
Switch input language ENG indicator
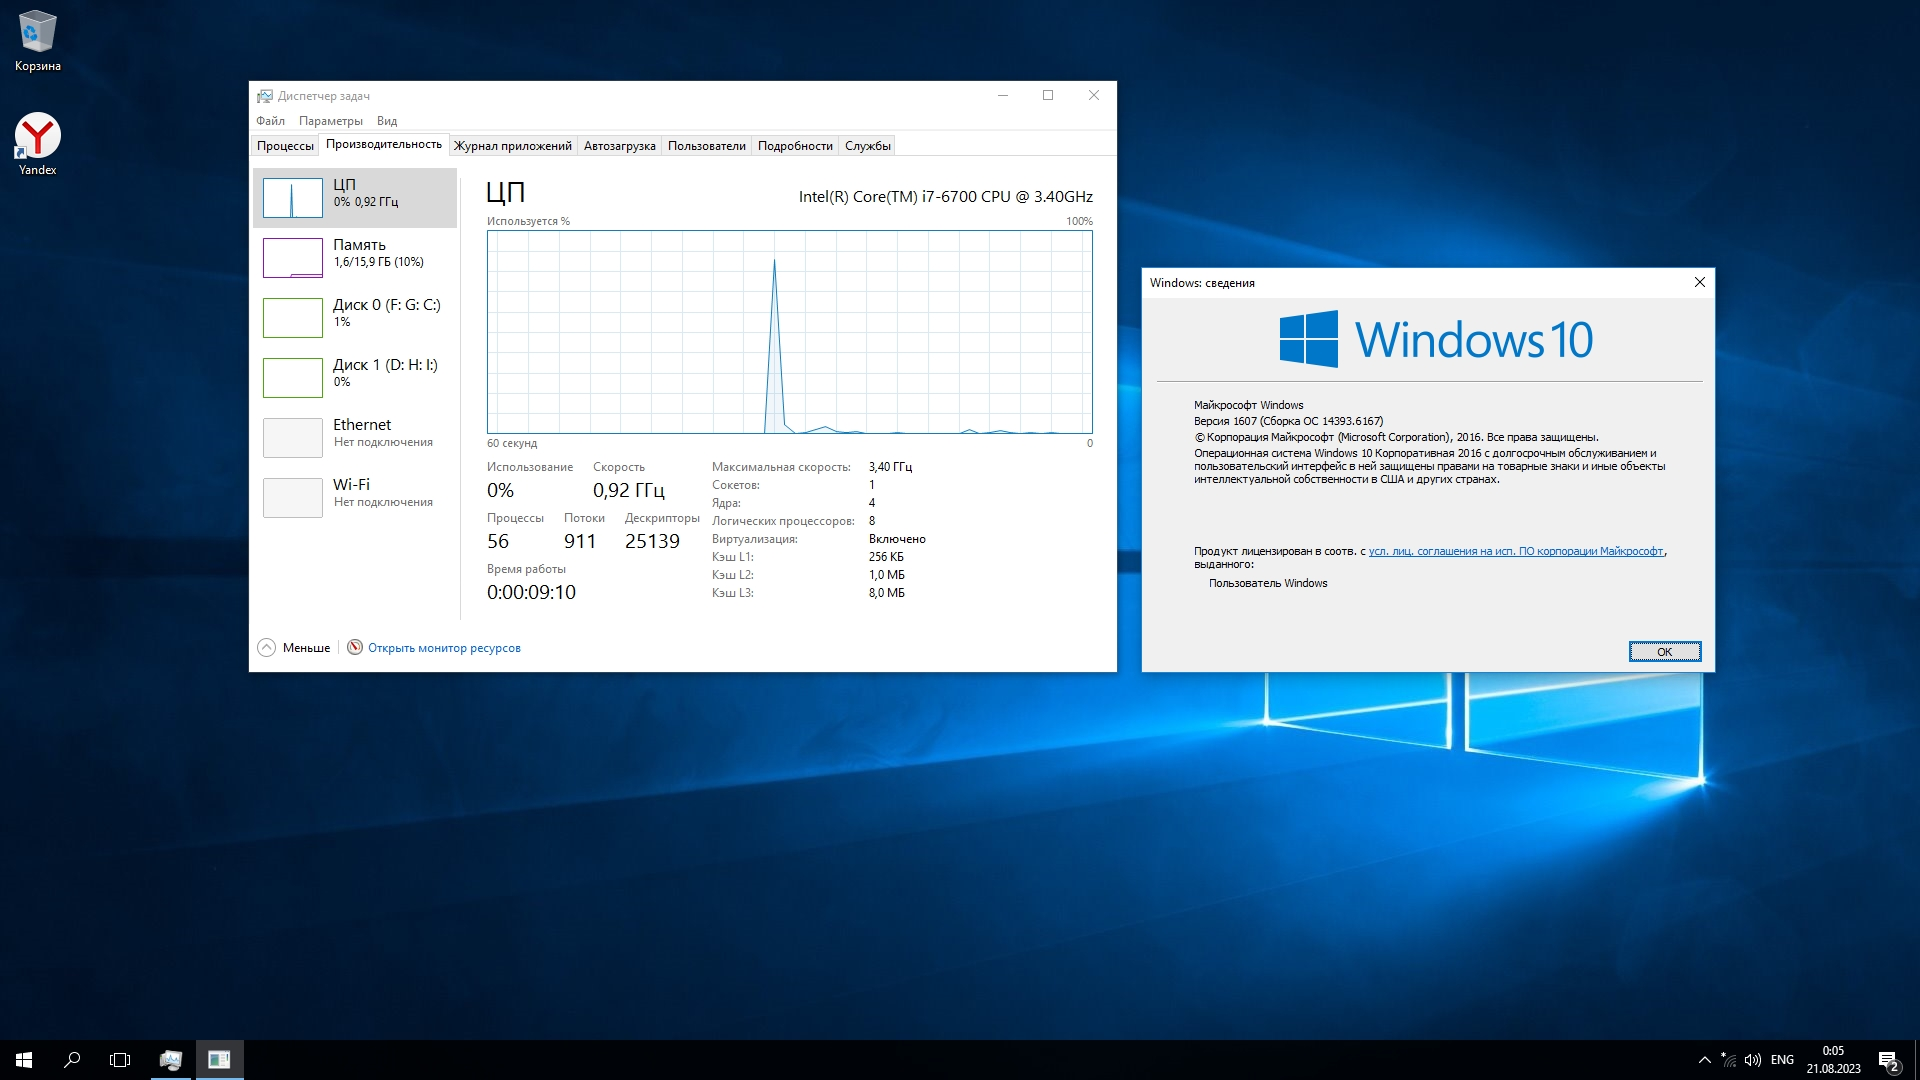click(1782, 1060)
